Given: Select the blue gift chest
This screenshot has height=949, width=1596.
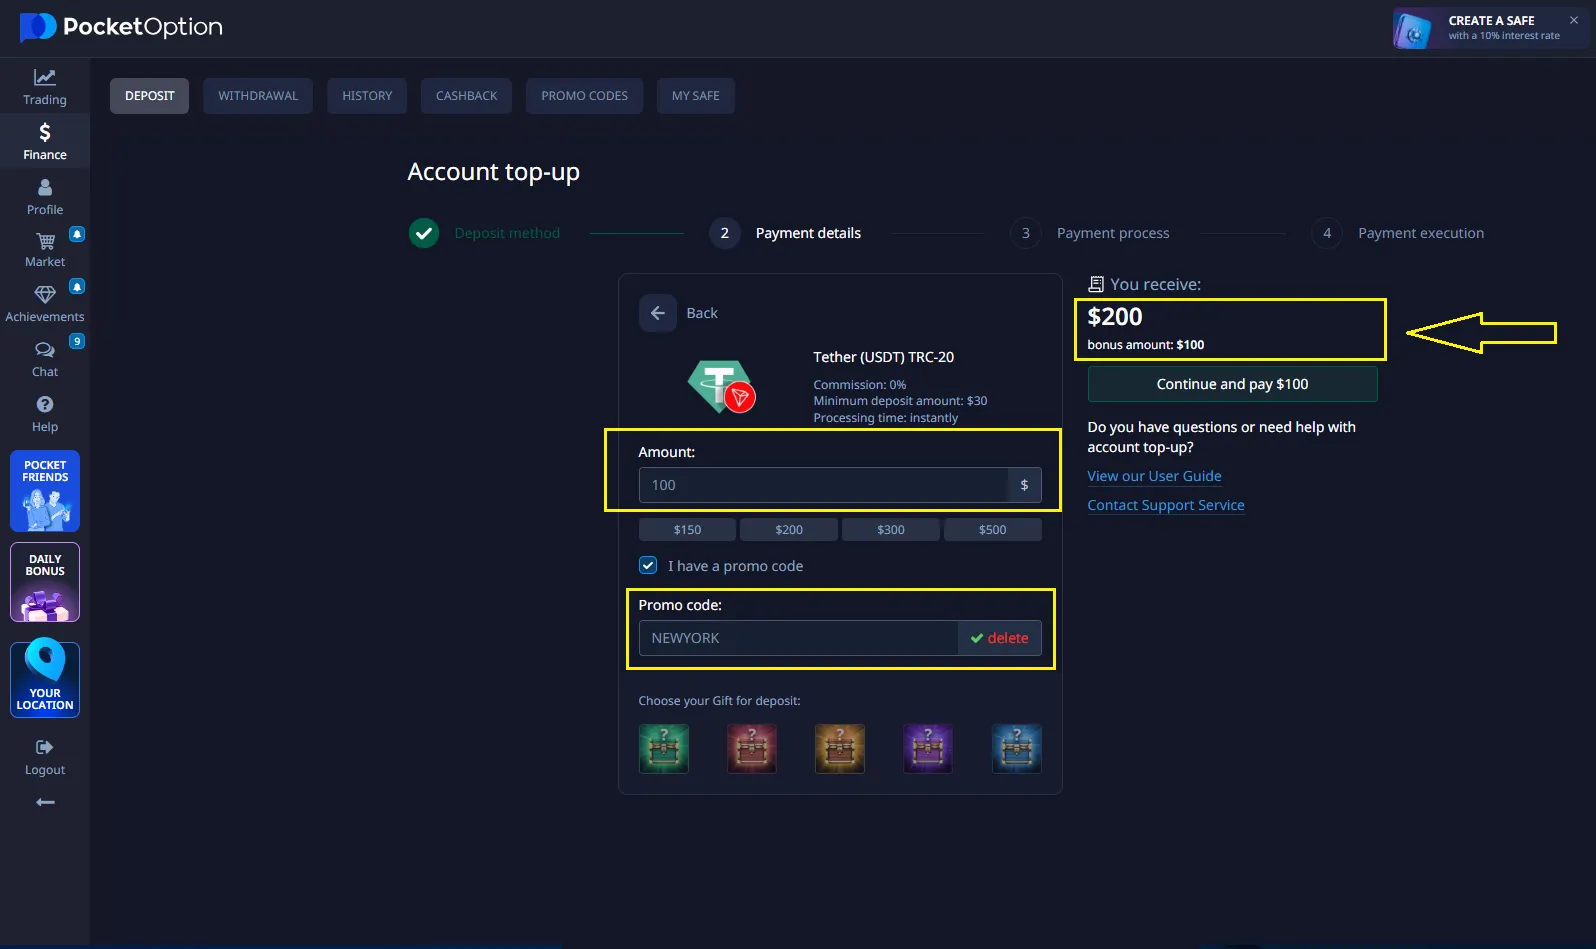Looking at the screenshot, I should [1017, 749].
